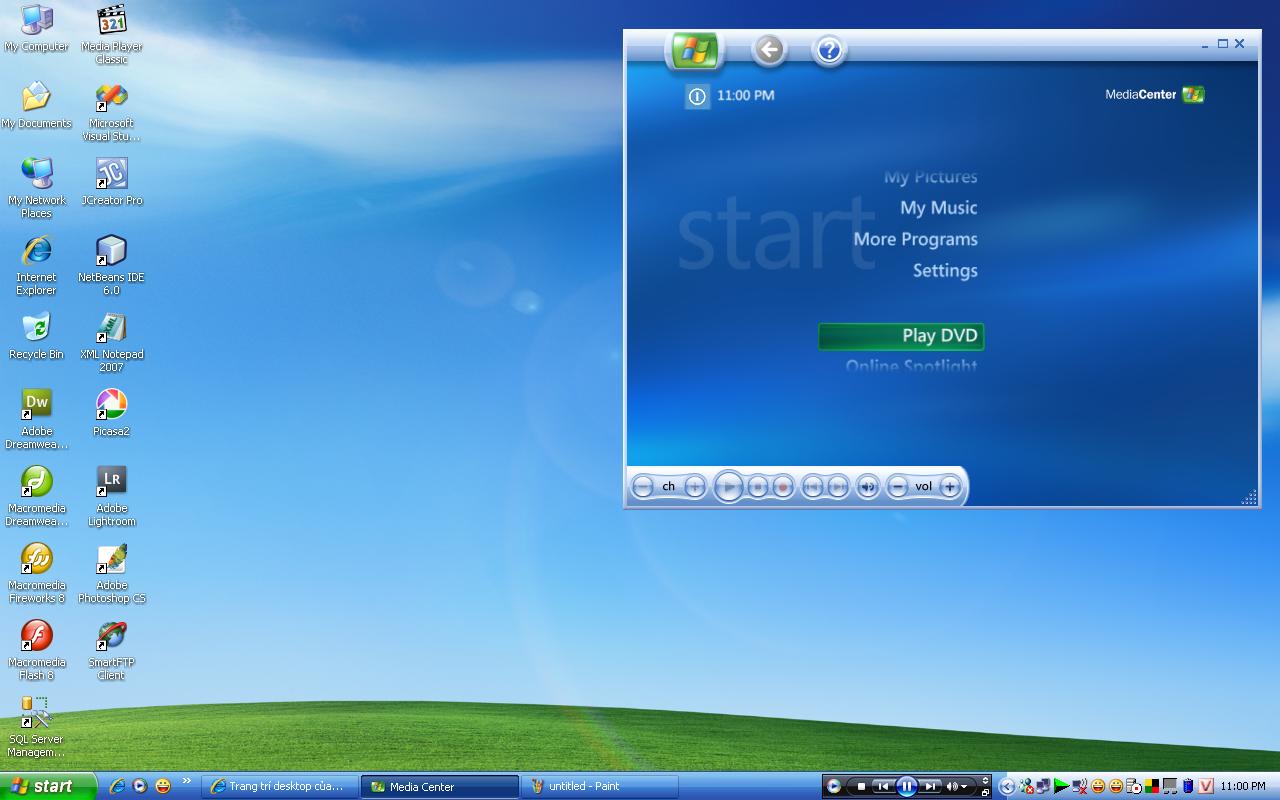Click the info icon beside 11:00 PM
Screen dimensions: 1280x800
[697, 96]
